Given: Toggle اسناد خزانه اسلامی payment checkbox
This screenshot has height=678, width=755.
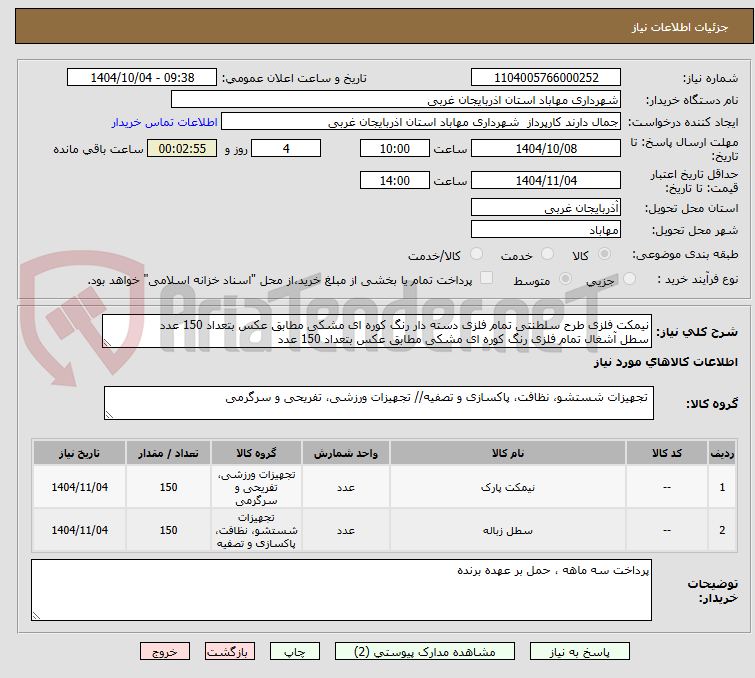Looking at the screenshot, I should point(487,278).
